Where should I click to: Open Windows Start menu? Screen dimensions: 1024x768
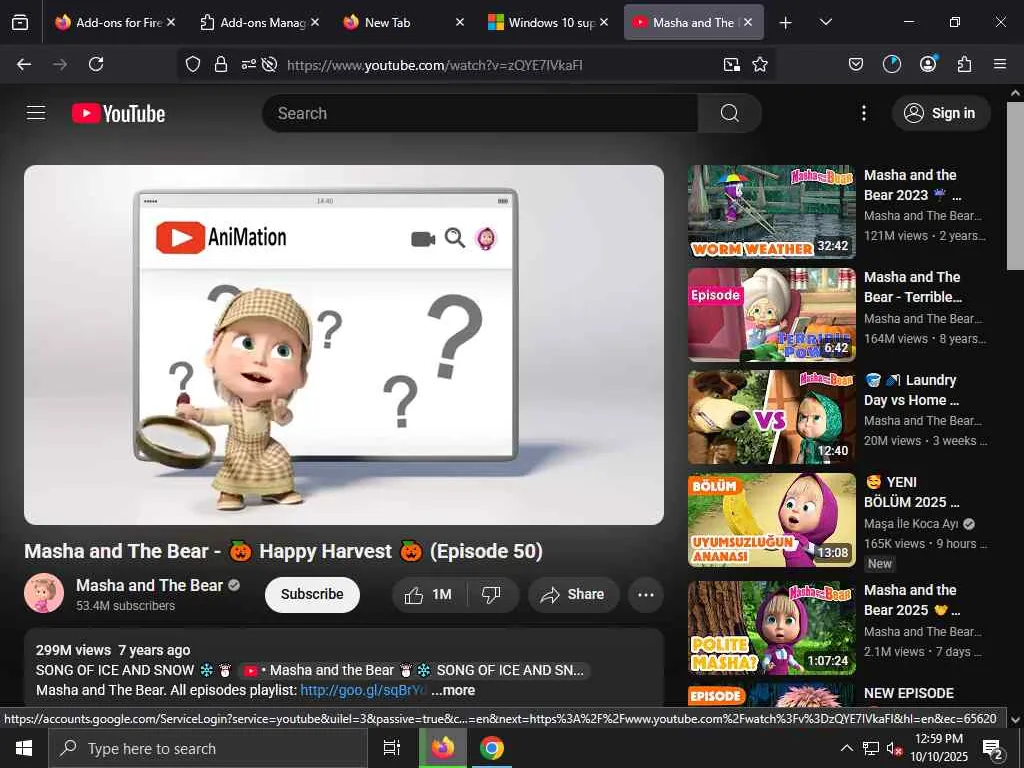click(24, 748)
